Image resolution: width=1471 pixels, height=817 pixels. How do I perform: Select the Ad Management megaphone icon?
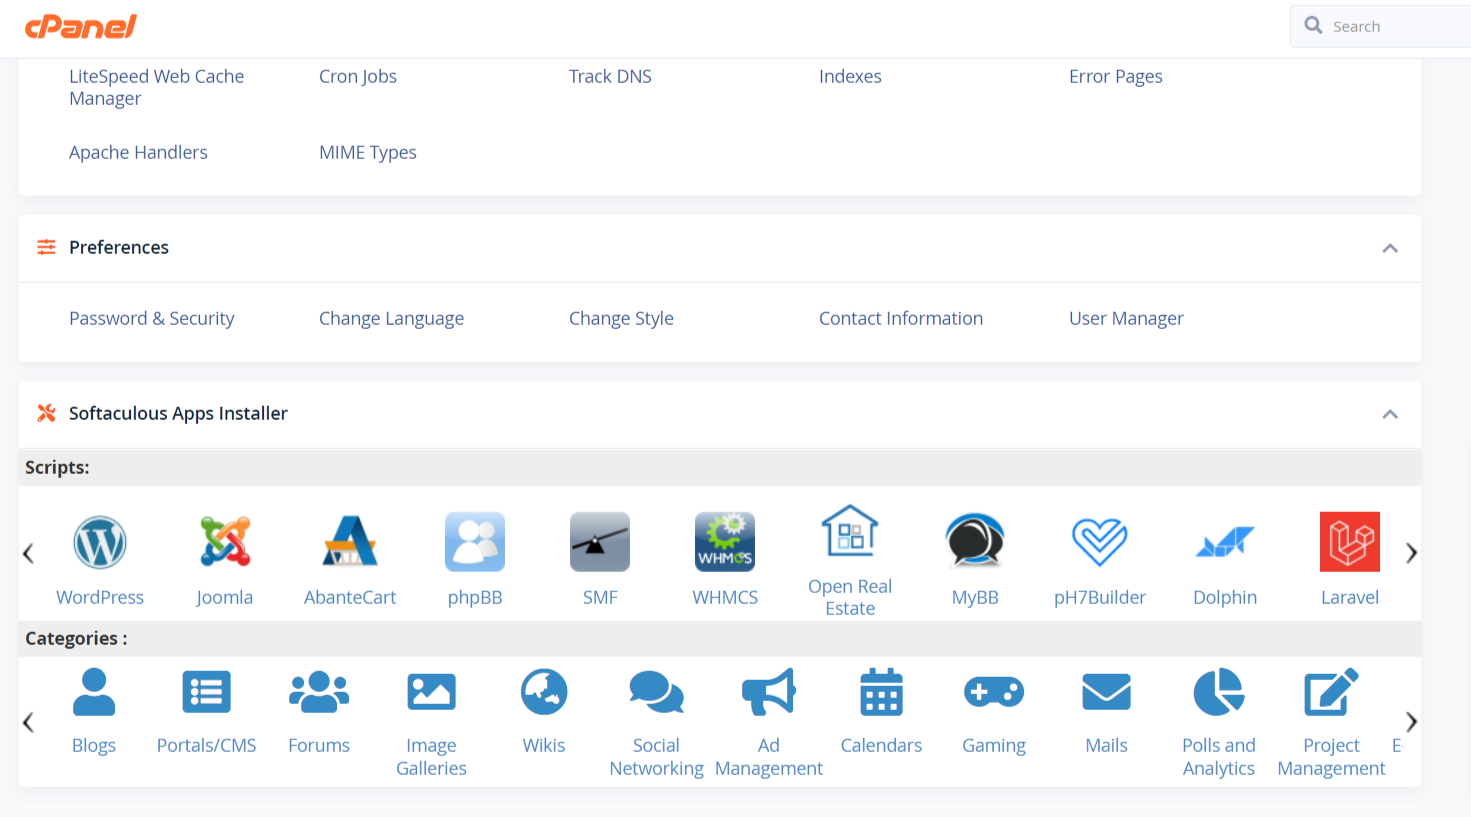pos(769,692)
